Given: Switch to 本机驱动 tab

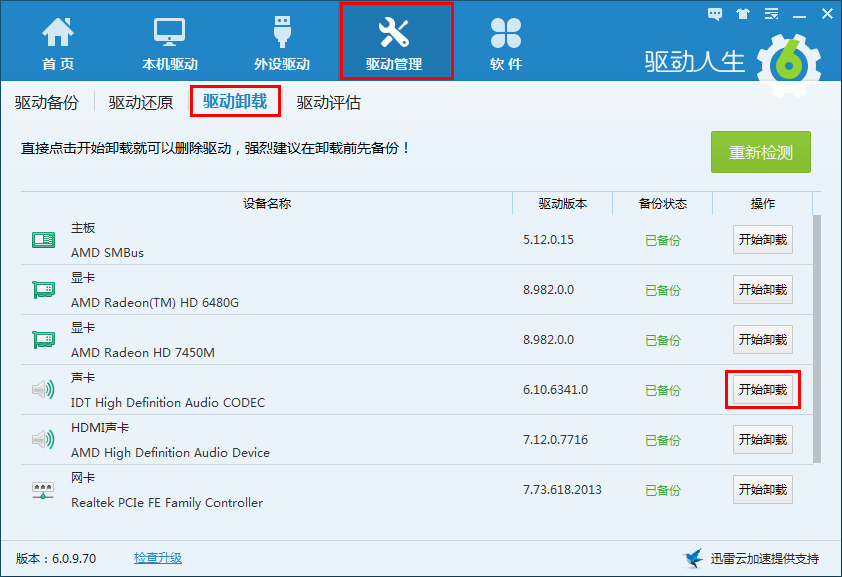Looking at the screenshot, I should tap(170, 43).
